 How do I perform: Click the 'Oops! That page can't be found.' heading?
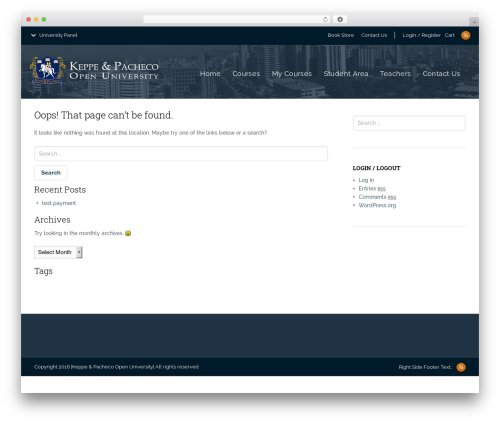pos(104,115)
